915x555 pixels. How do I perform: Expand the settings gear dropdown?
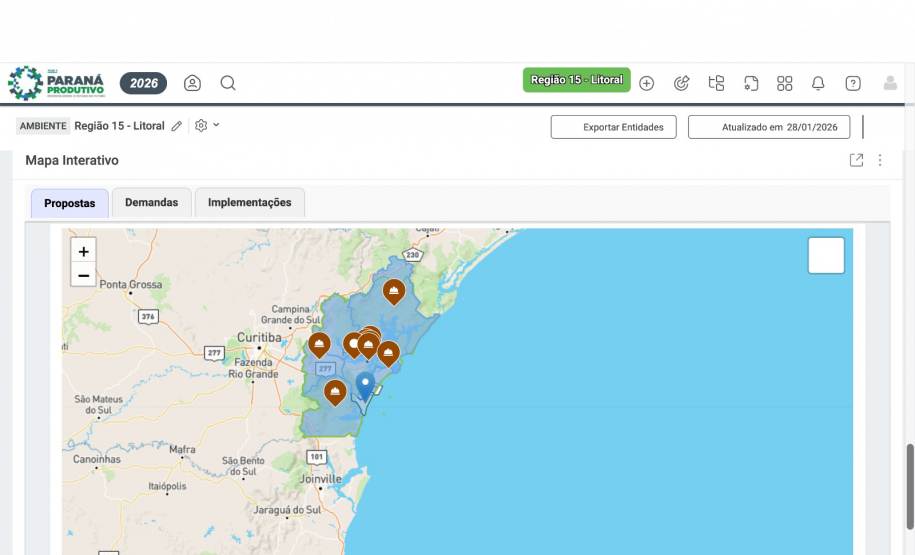pos(207,126)
